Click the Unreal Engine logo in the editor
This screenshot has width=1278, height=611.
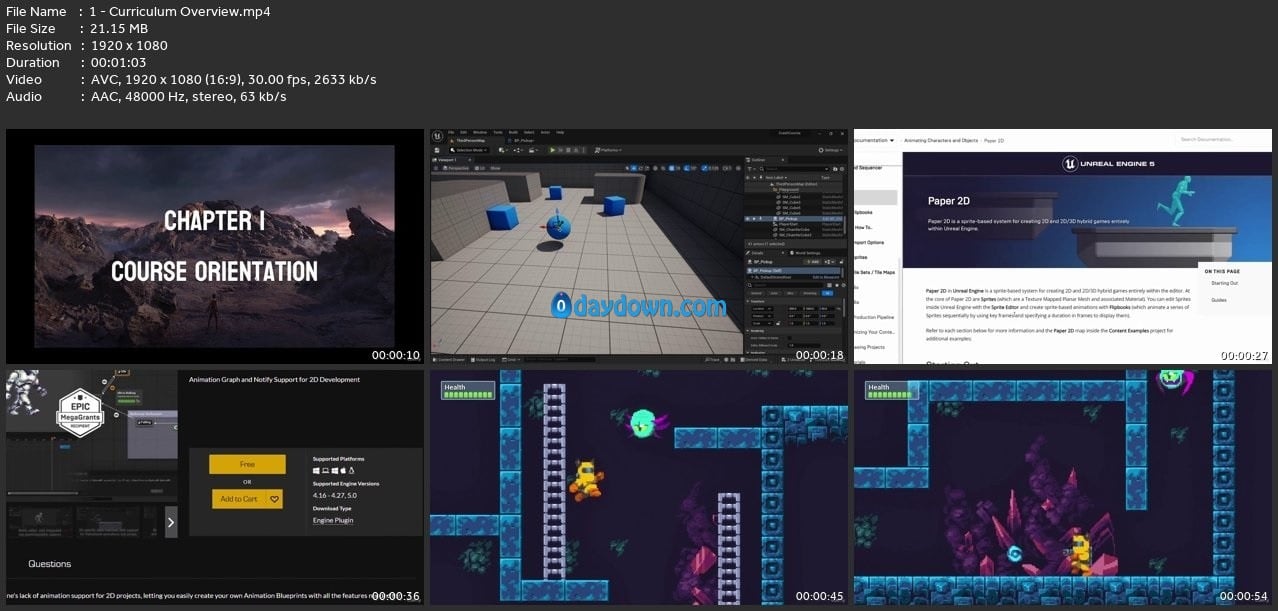click(437, 135)
